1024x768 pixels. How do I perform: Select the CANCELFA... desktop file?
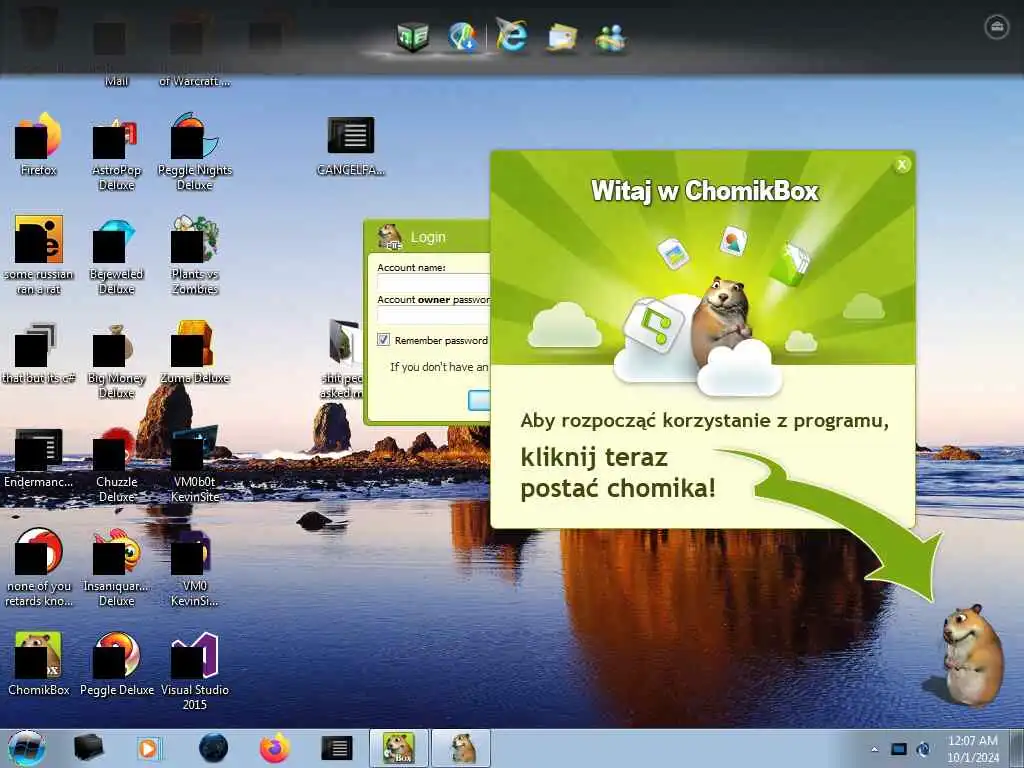[351, 145]
